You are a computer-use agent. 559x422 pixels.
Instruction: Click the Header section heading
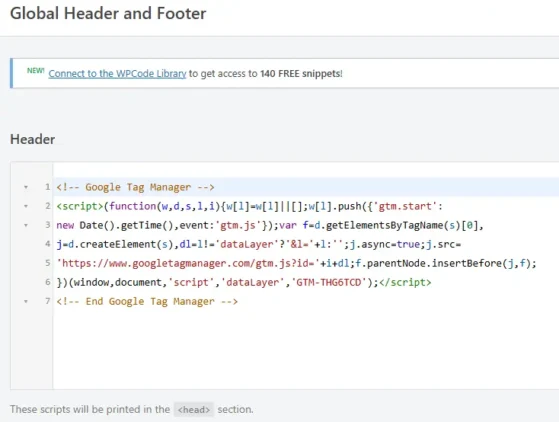(x=32, y=139)
